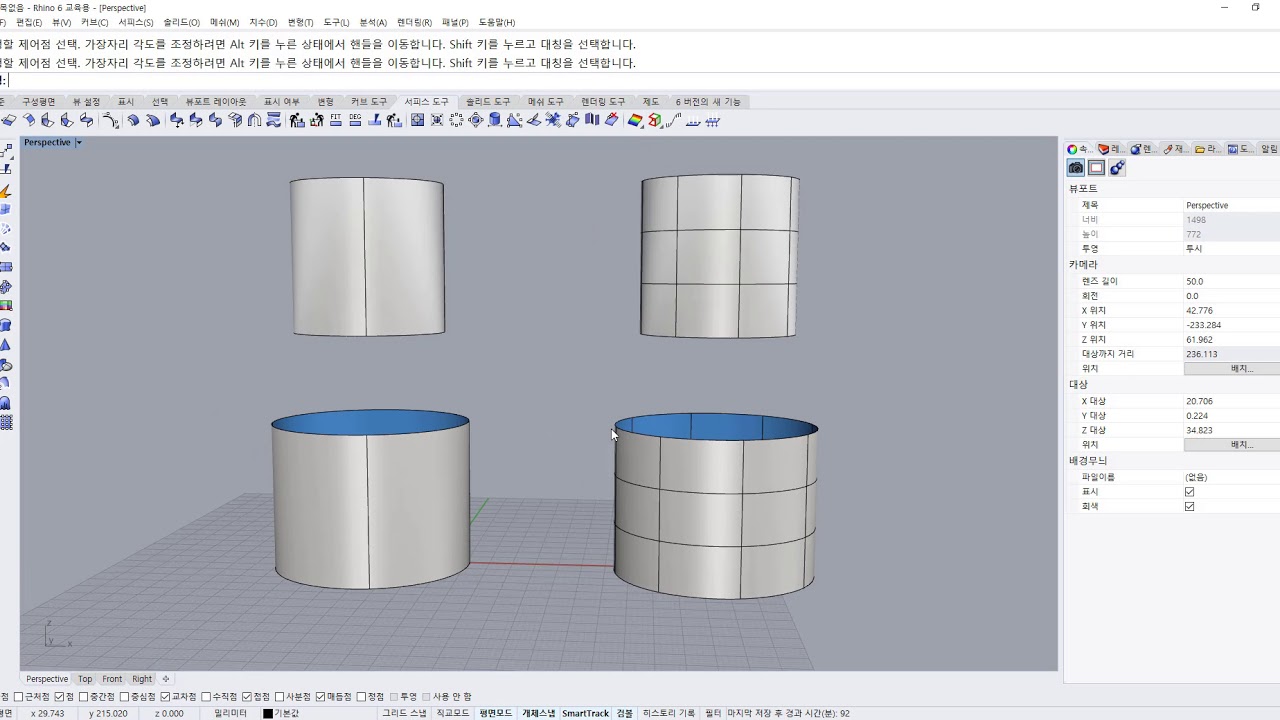The width and height of the screenshot is (1280, 720).
Task: Select the rainbow curvature analysis icon
Action: click(x=634, y=120)
